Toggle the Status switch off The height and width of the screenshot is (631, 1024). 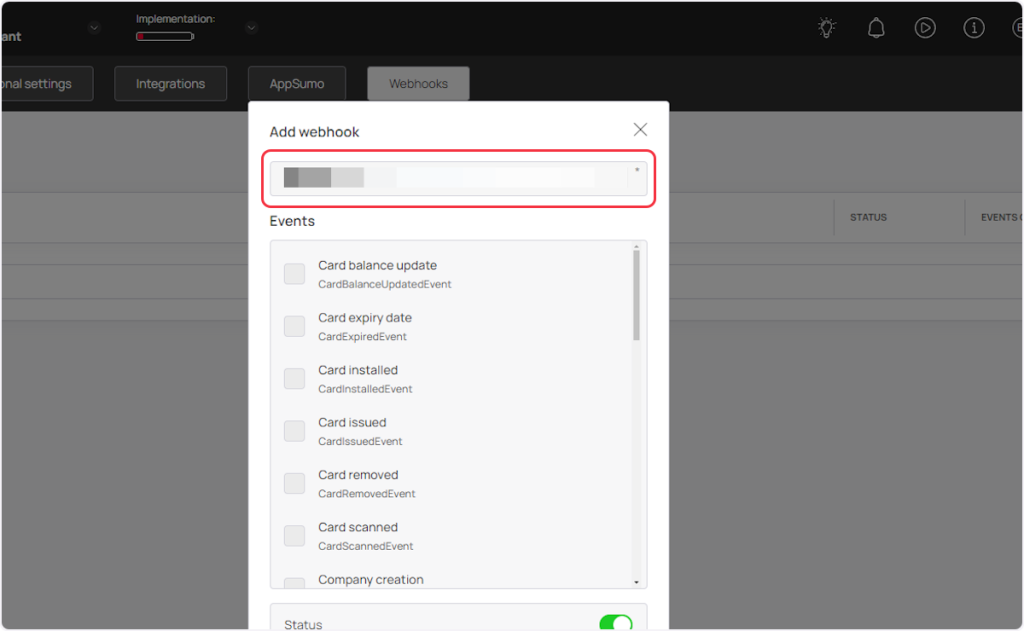pyautogui.click(x=615, y=624)
